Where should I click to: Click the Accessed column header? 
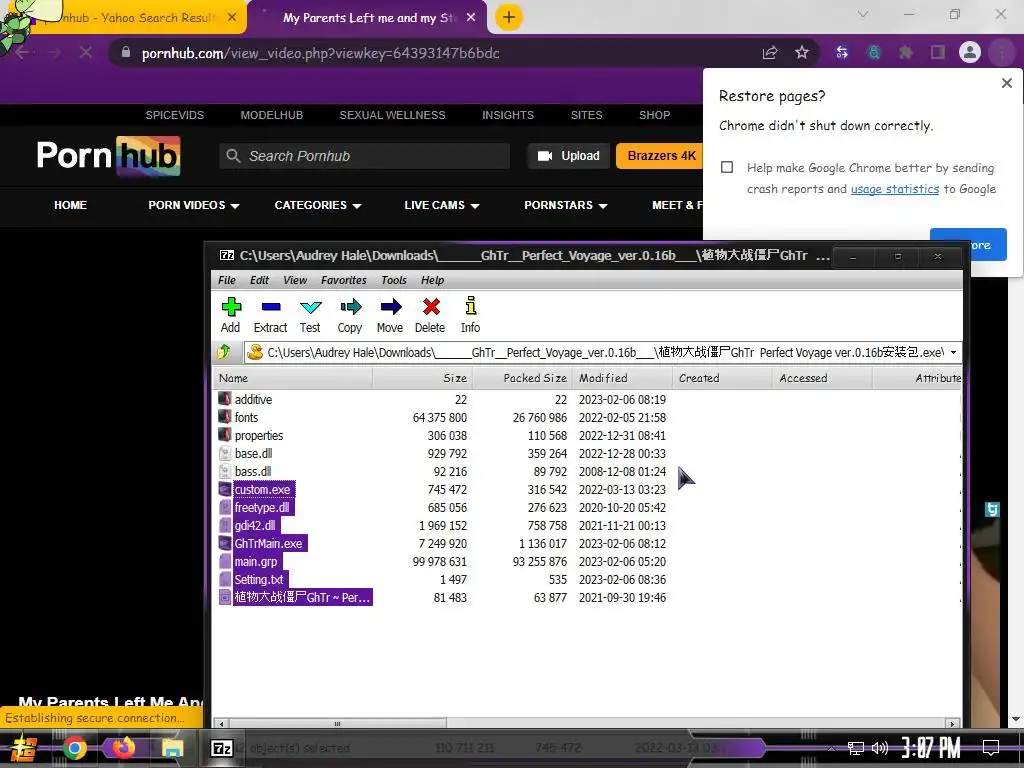822,378
